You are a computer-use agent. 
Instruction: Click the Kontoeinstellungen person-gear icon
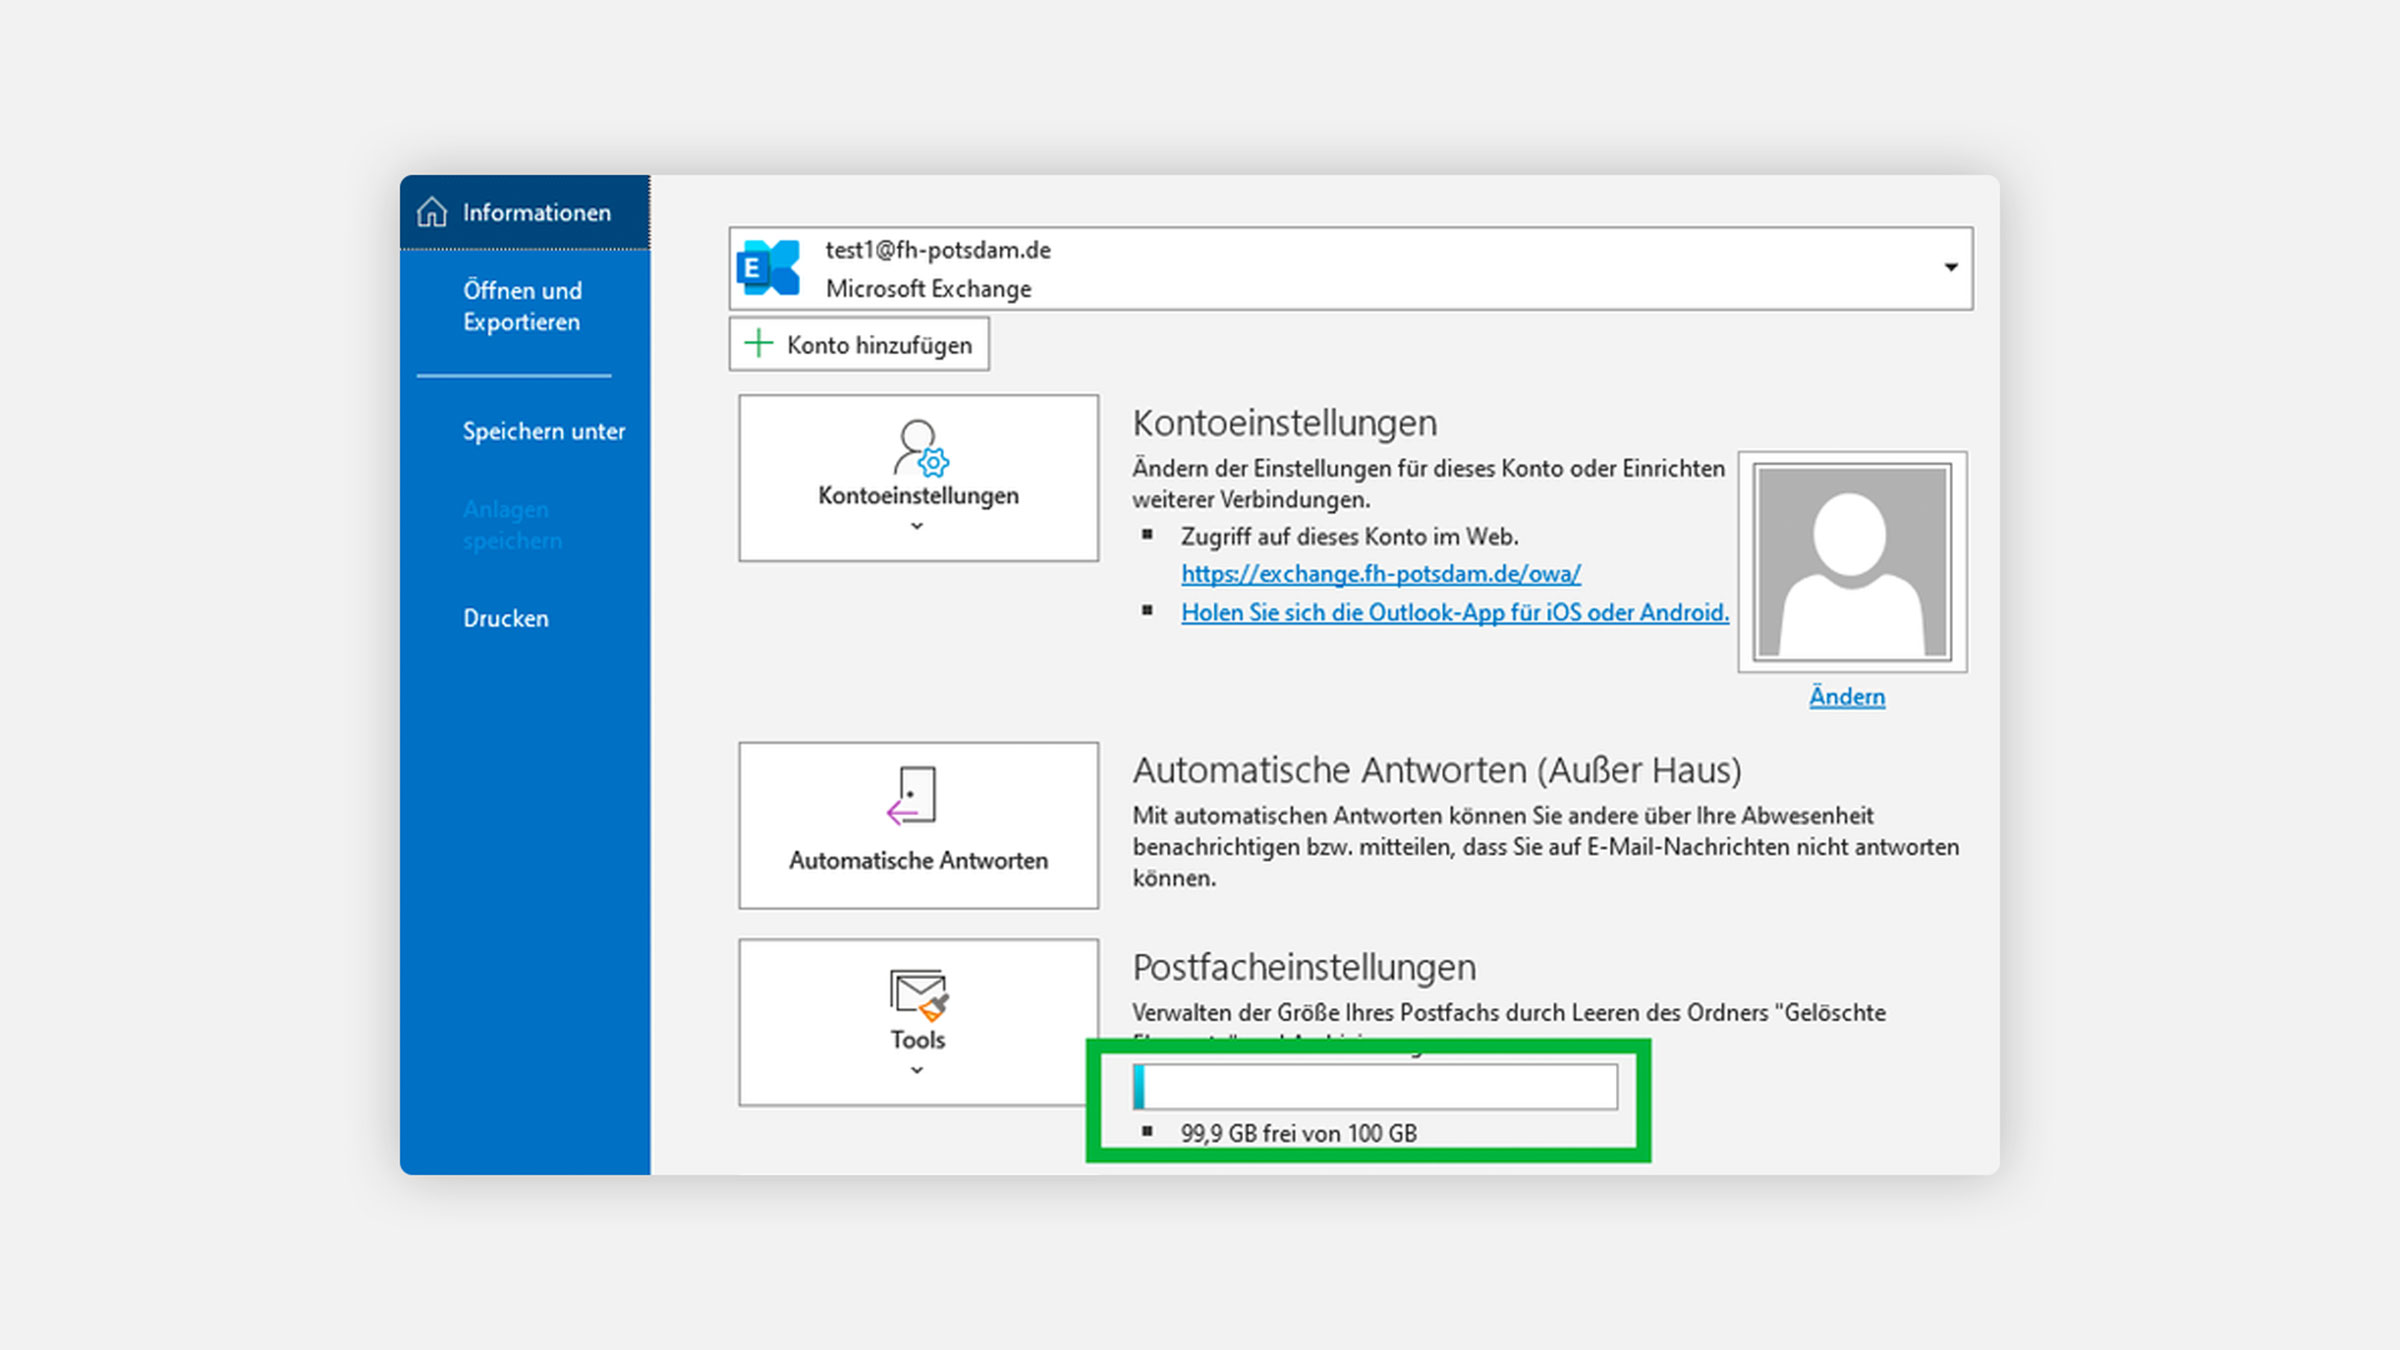click(920, 447)
